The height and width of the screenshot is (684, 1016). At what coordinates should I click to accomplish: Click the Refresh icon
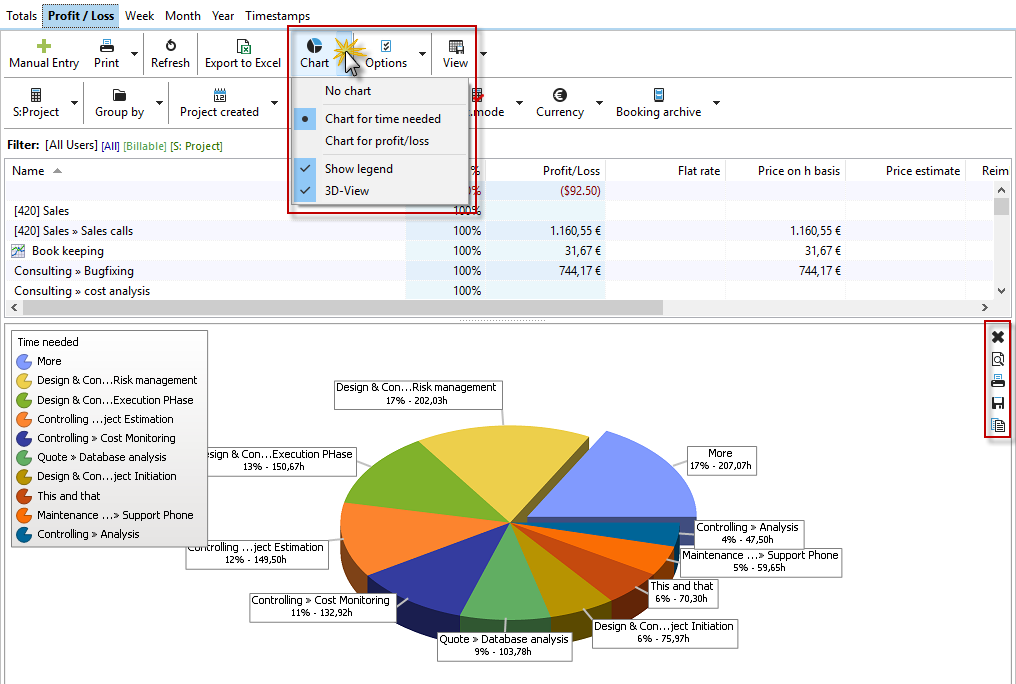pyautogui.click(x=170, y=46)
